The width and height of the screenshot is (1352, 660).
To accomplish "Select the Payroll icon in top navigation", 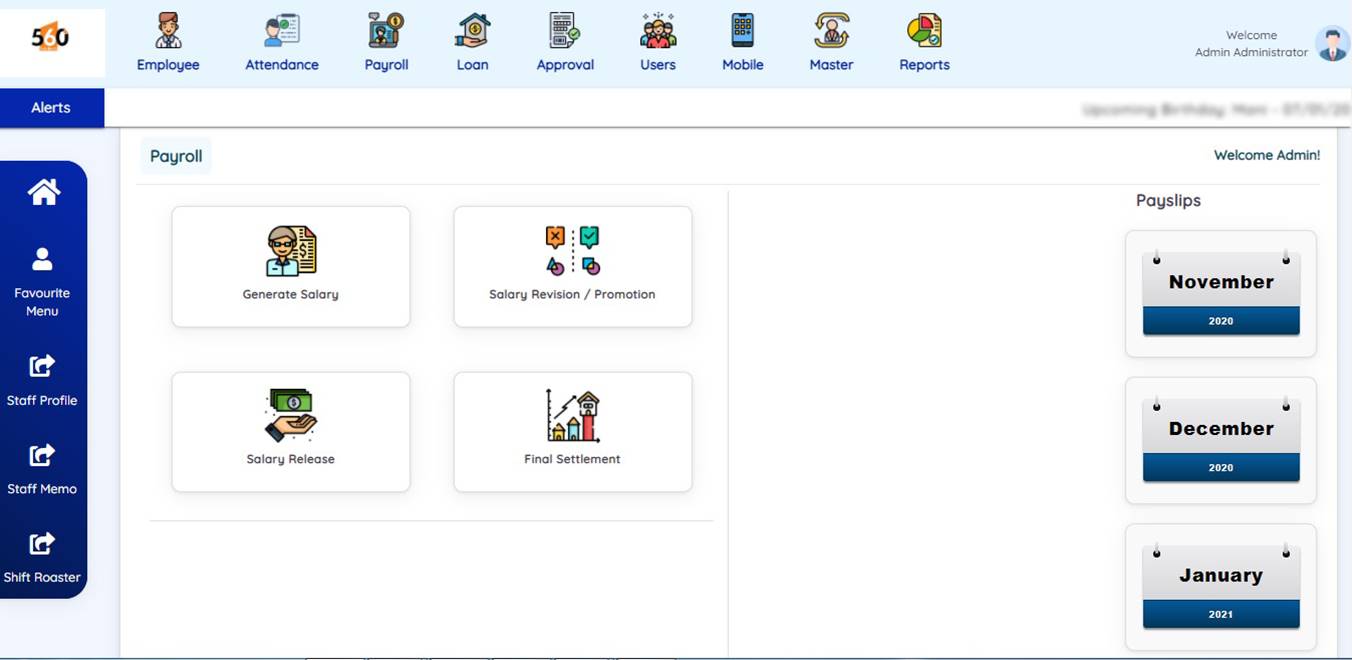I will coord(386,32).
